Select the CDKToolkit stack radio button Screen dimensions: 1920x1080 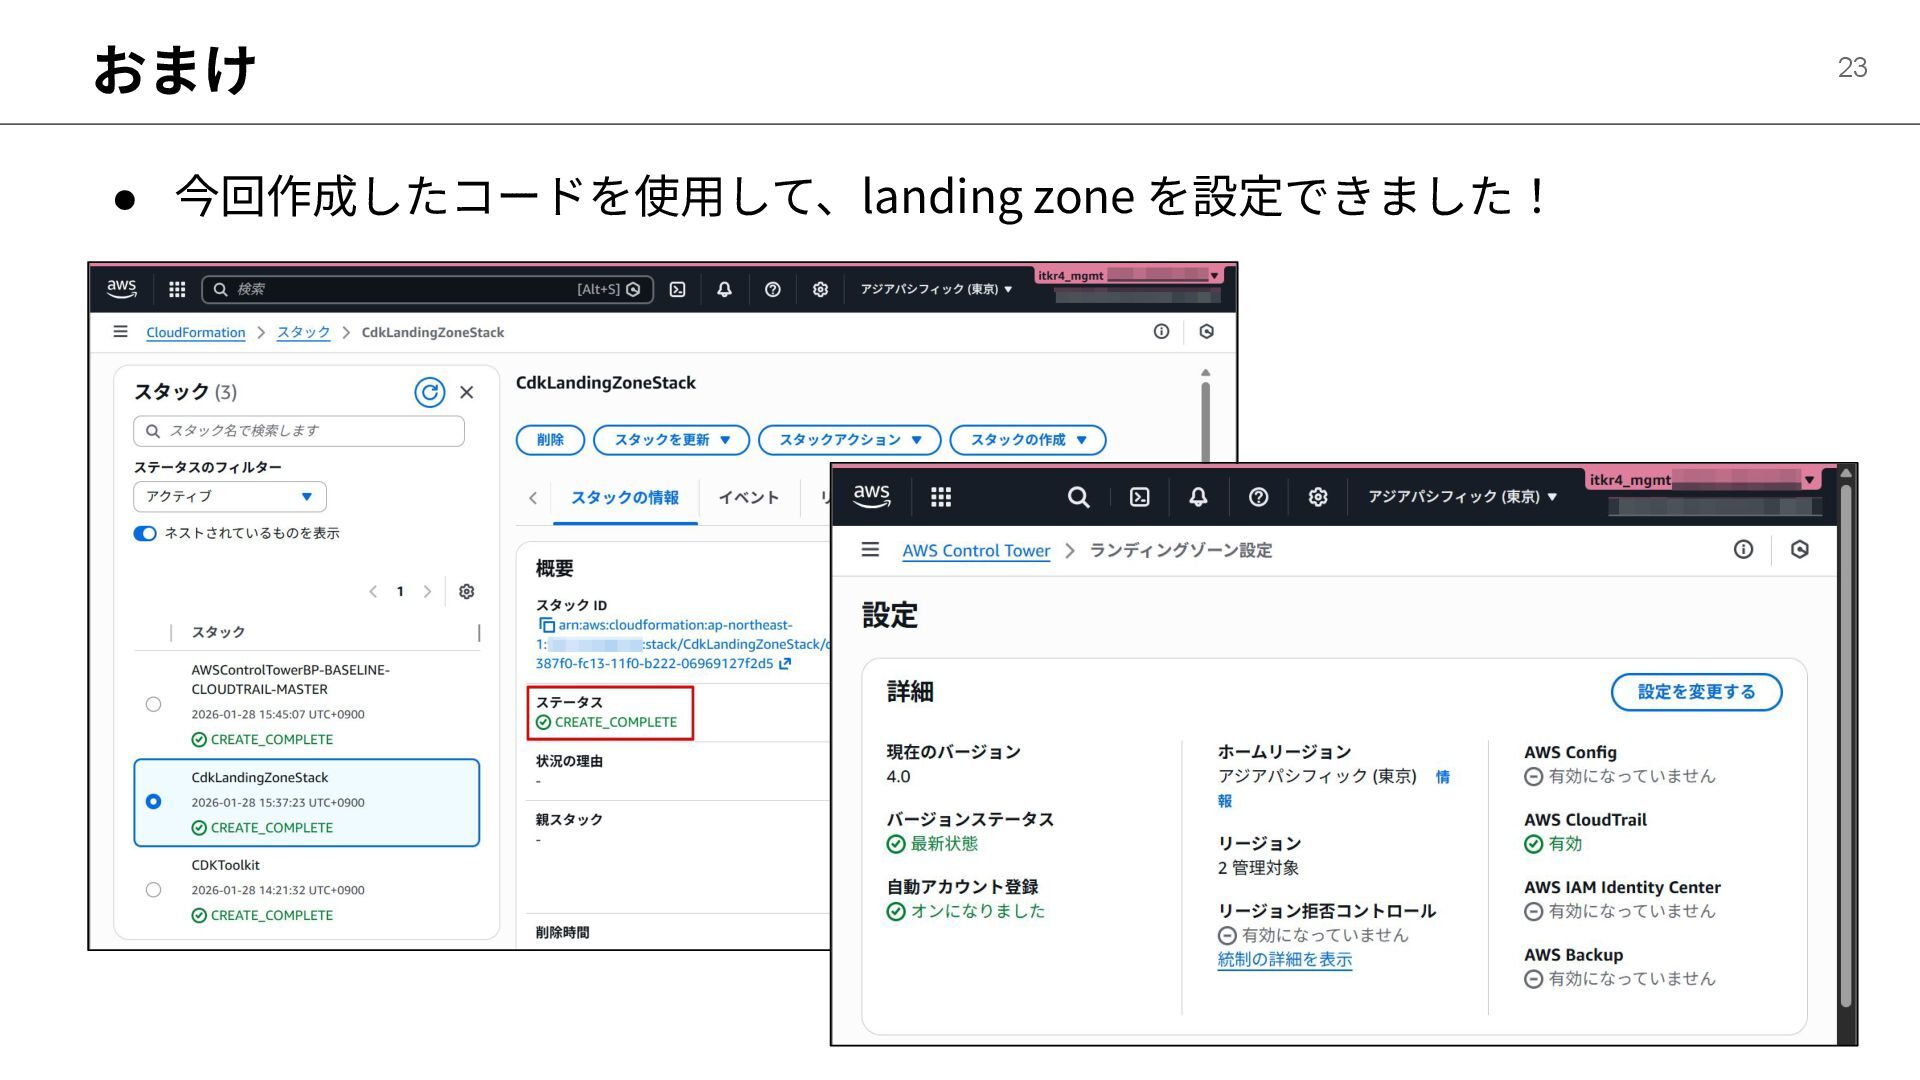153,890
